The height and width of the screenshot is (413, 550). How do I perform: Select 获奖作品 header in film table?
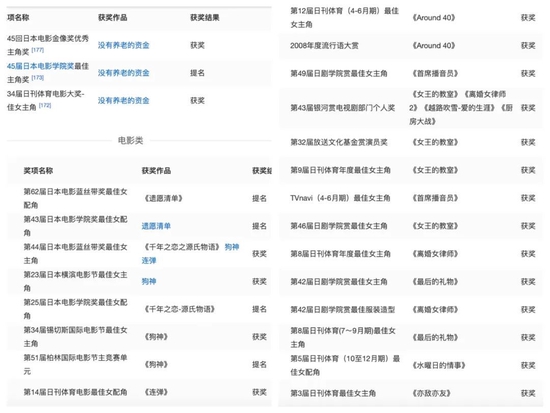(156, 171)
